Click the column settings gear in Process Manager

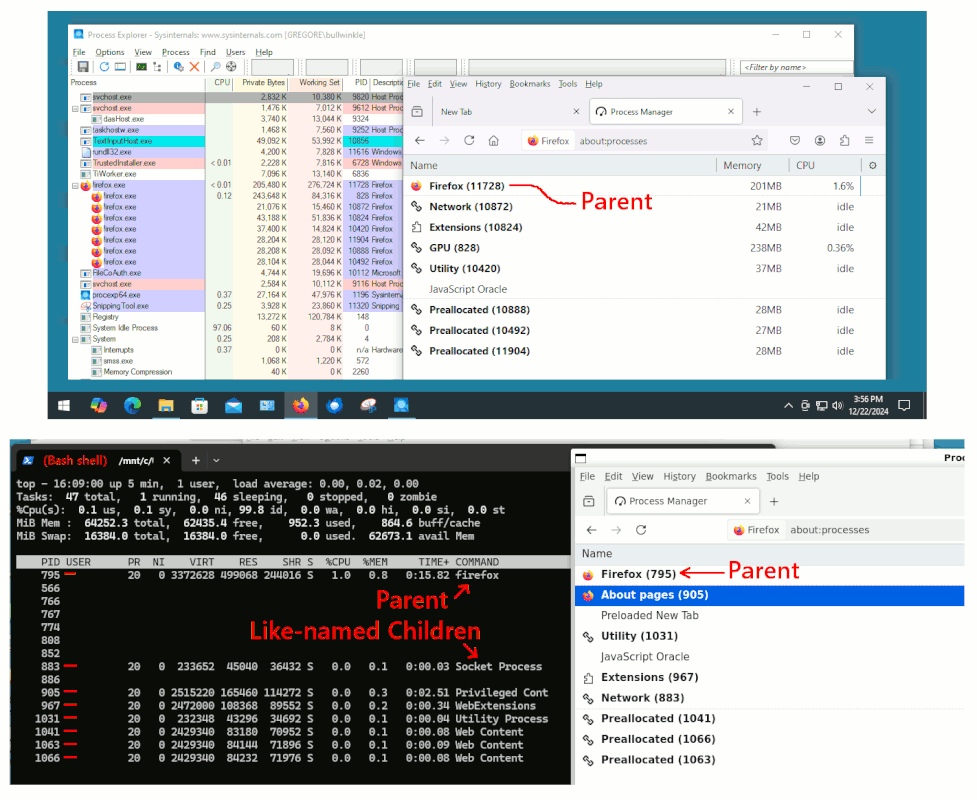(x=873, y=166)
